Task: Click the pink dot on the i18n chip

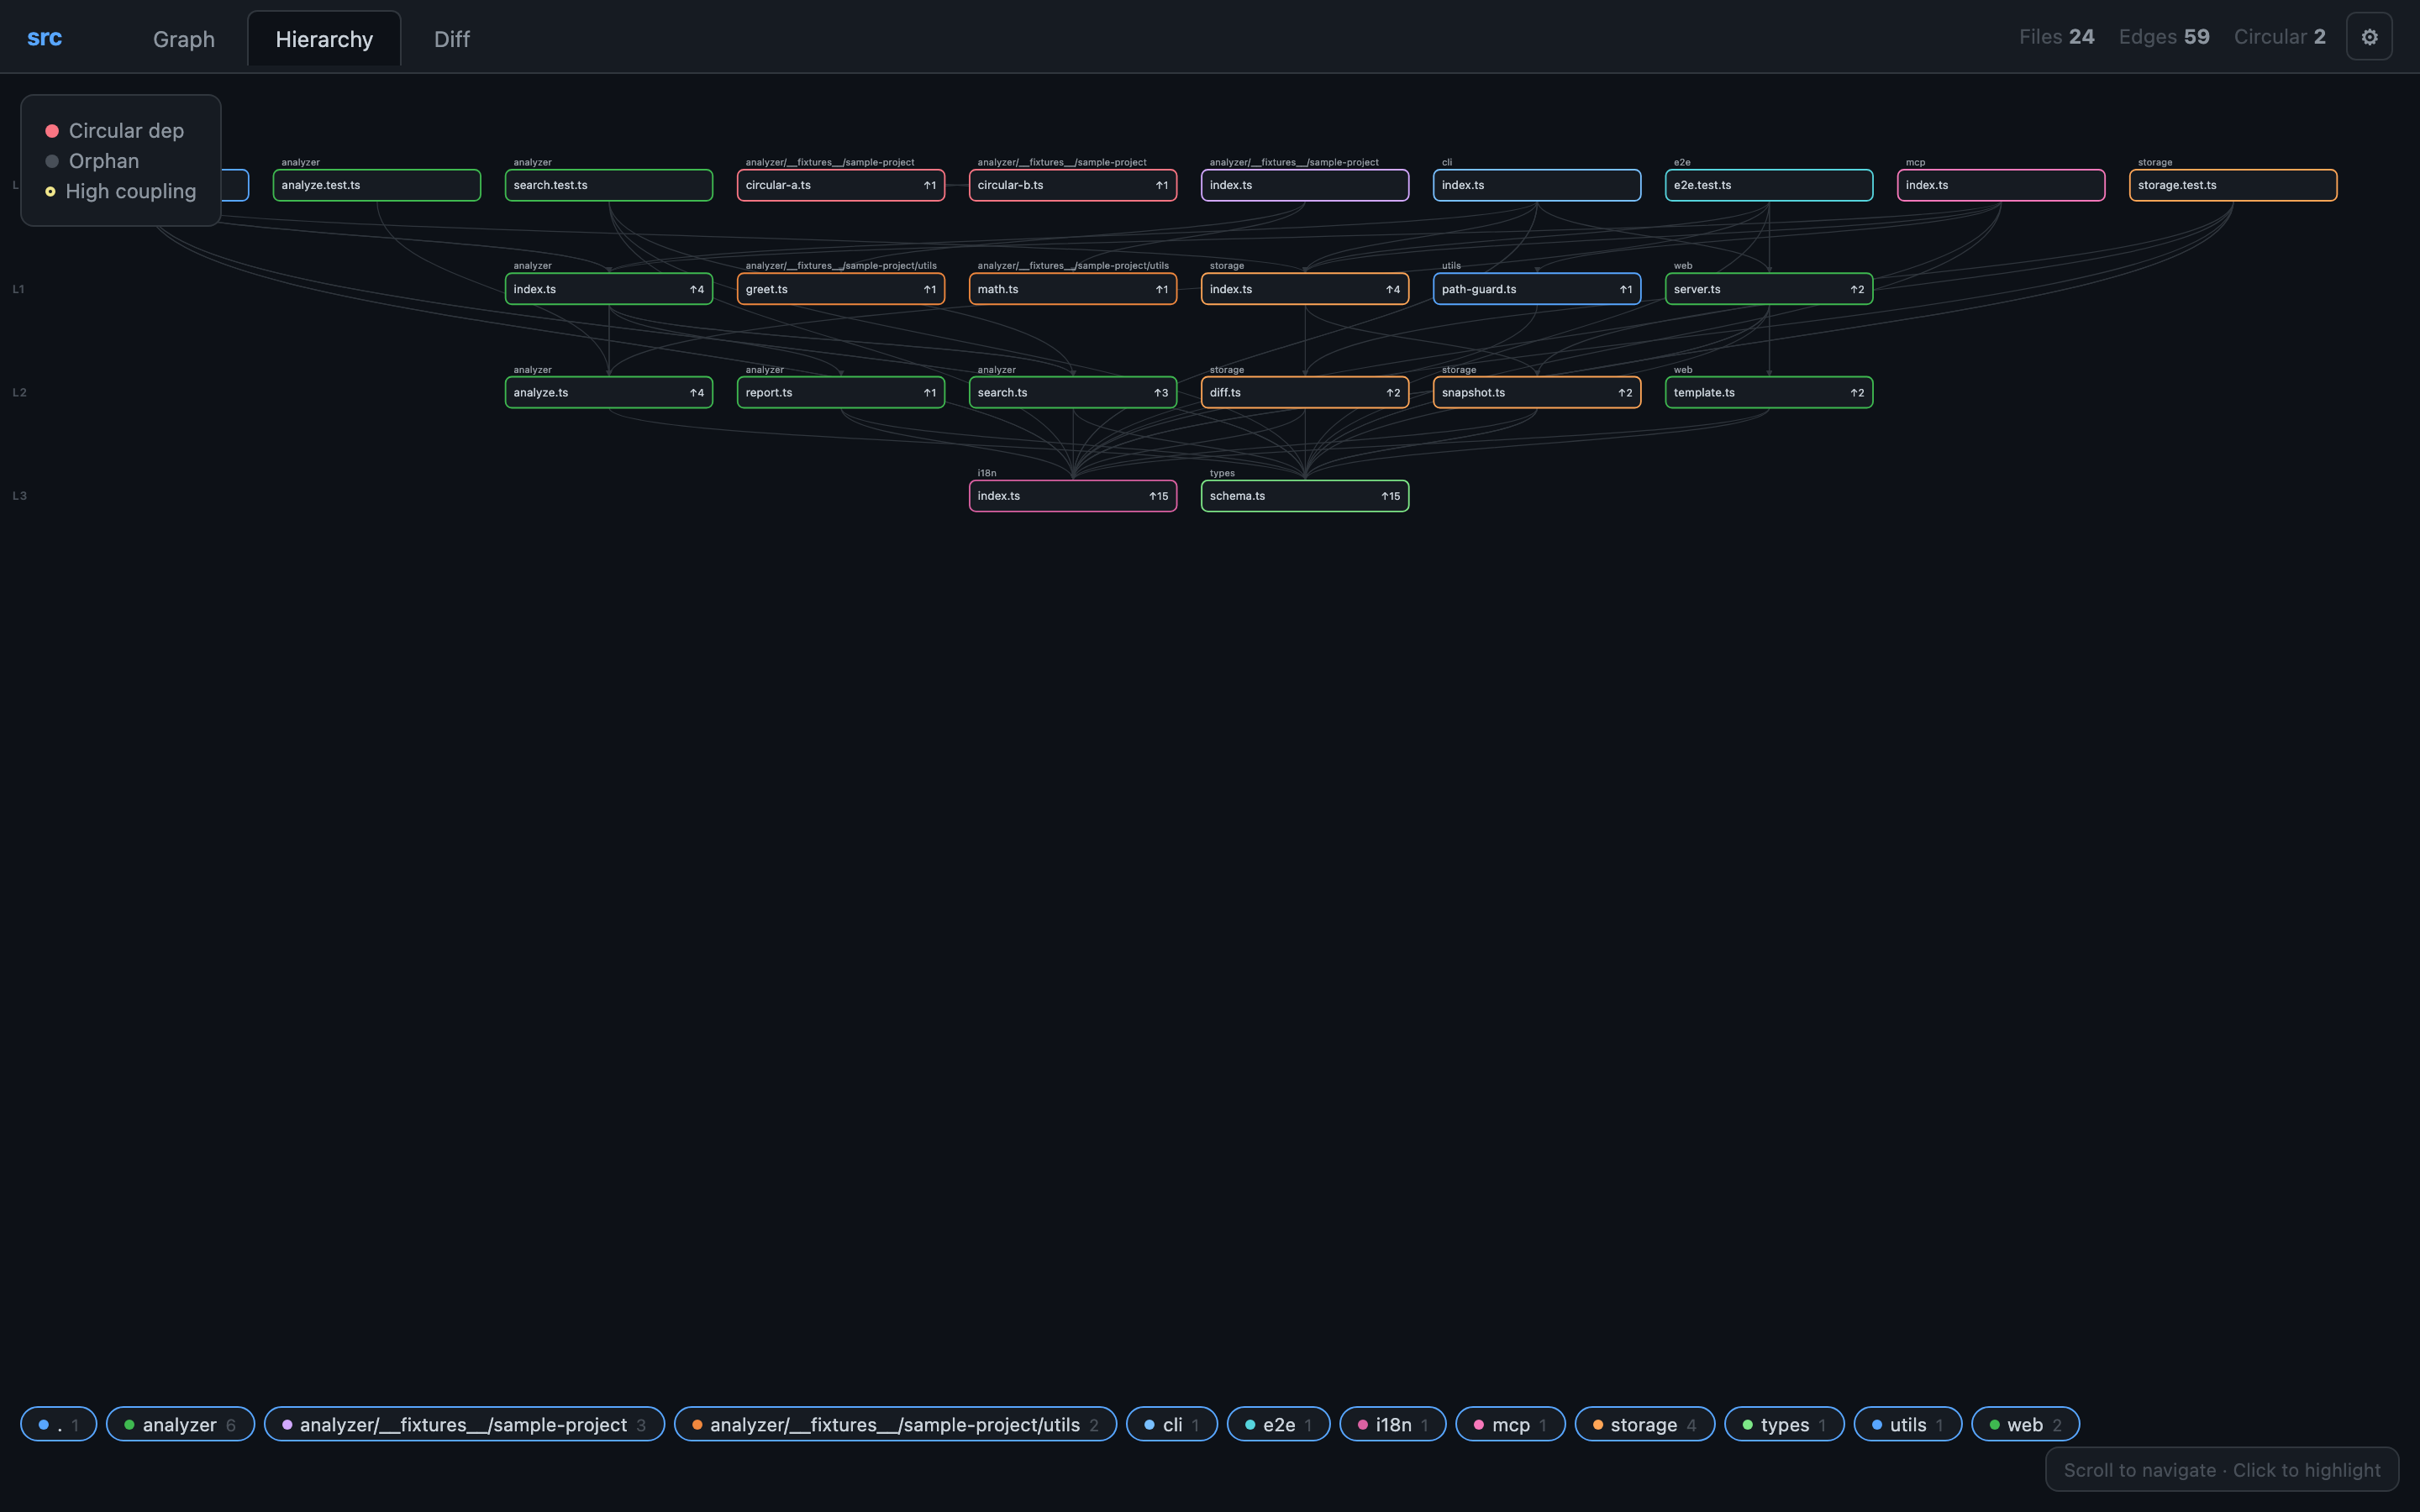Action: tap(1363, 1424)
